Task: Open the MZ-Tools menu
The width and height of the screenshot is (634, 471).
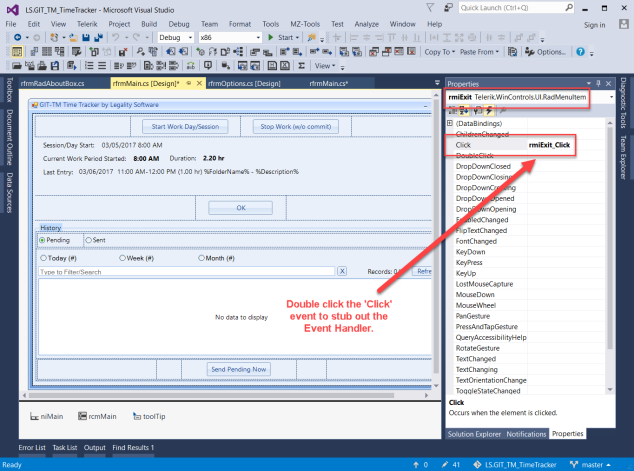Action: click(x=305, y=24)
